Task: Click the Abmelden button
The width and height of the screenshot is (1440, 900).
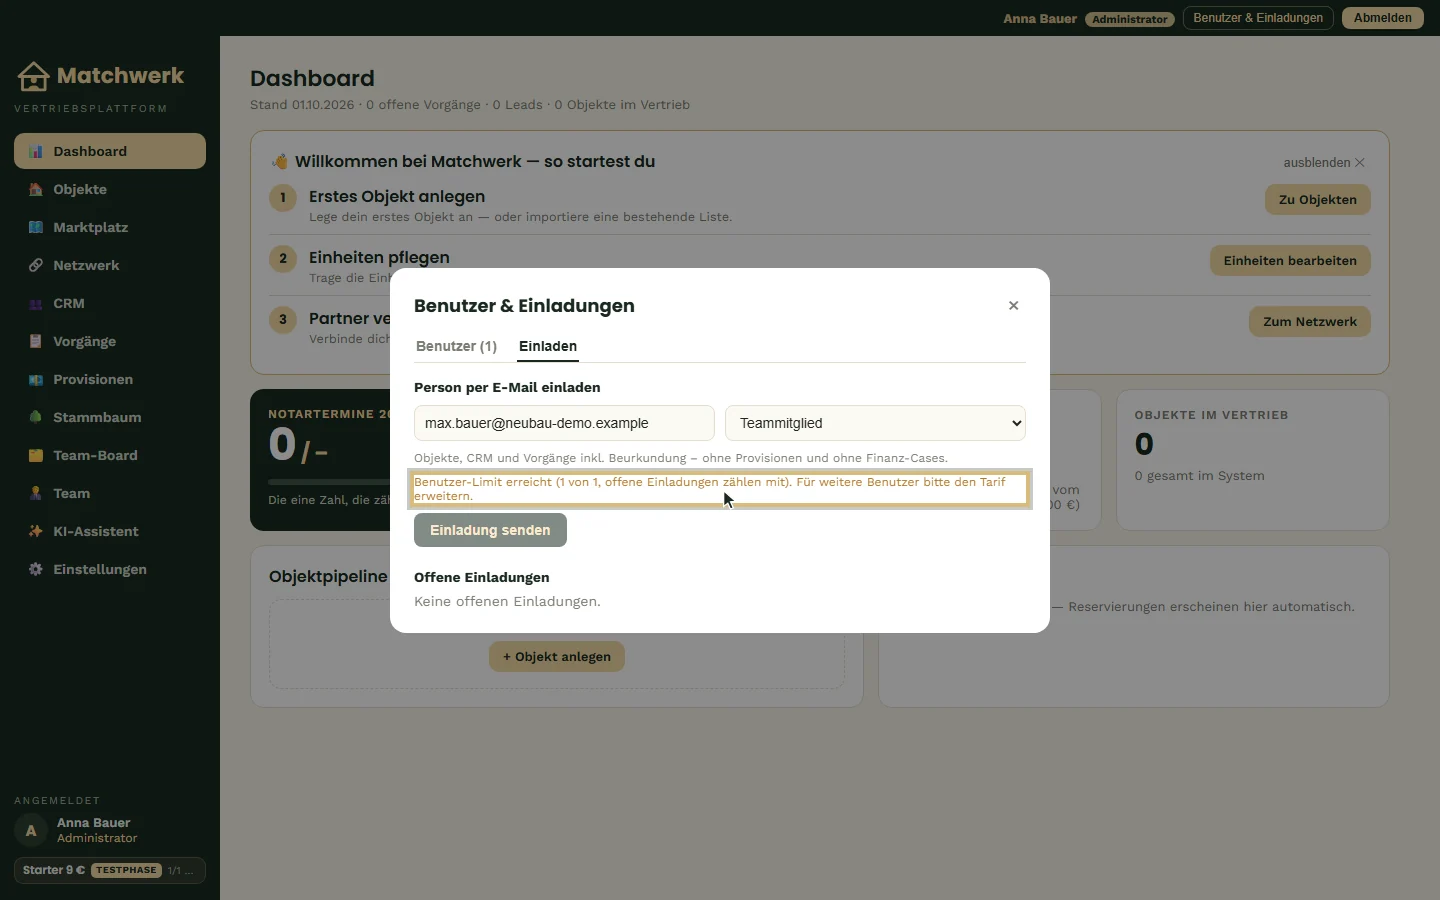Action: (1383, 18)
